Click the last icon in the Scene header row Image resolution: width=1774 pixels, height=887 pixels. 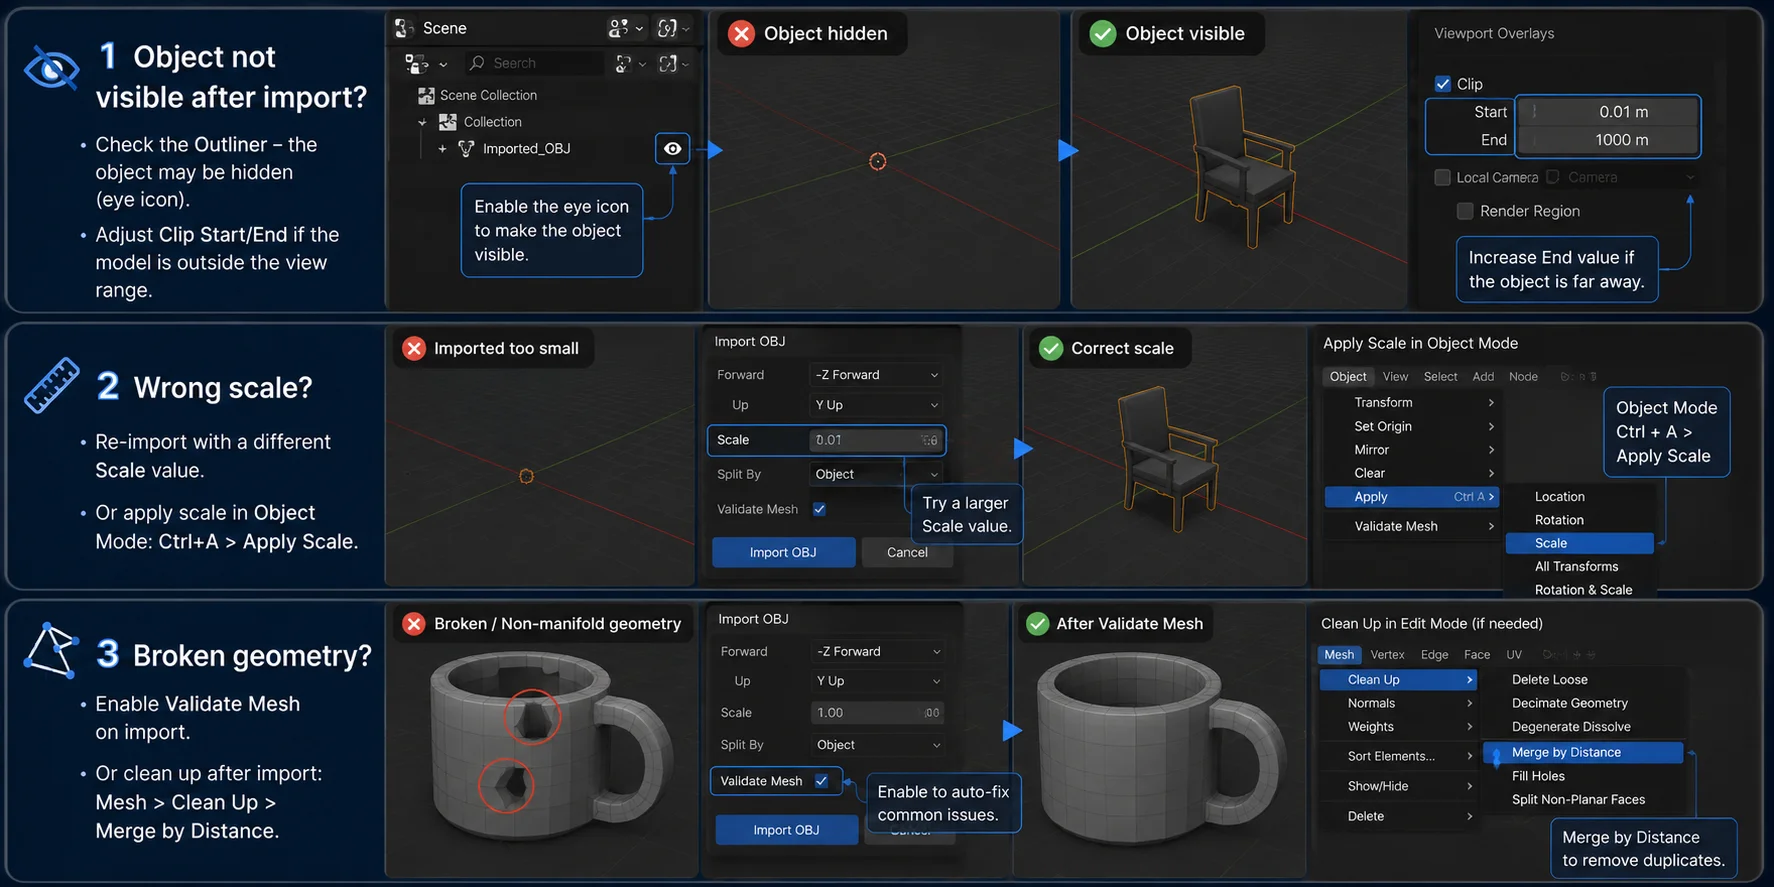[x=668, y=28]
